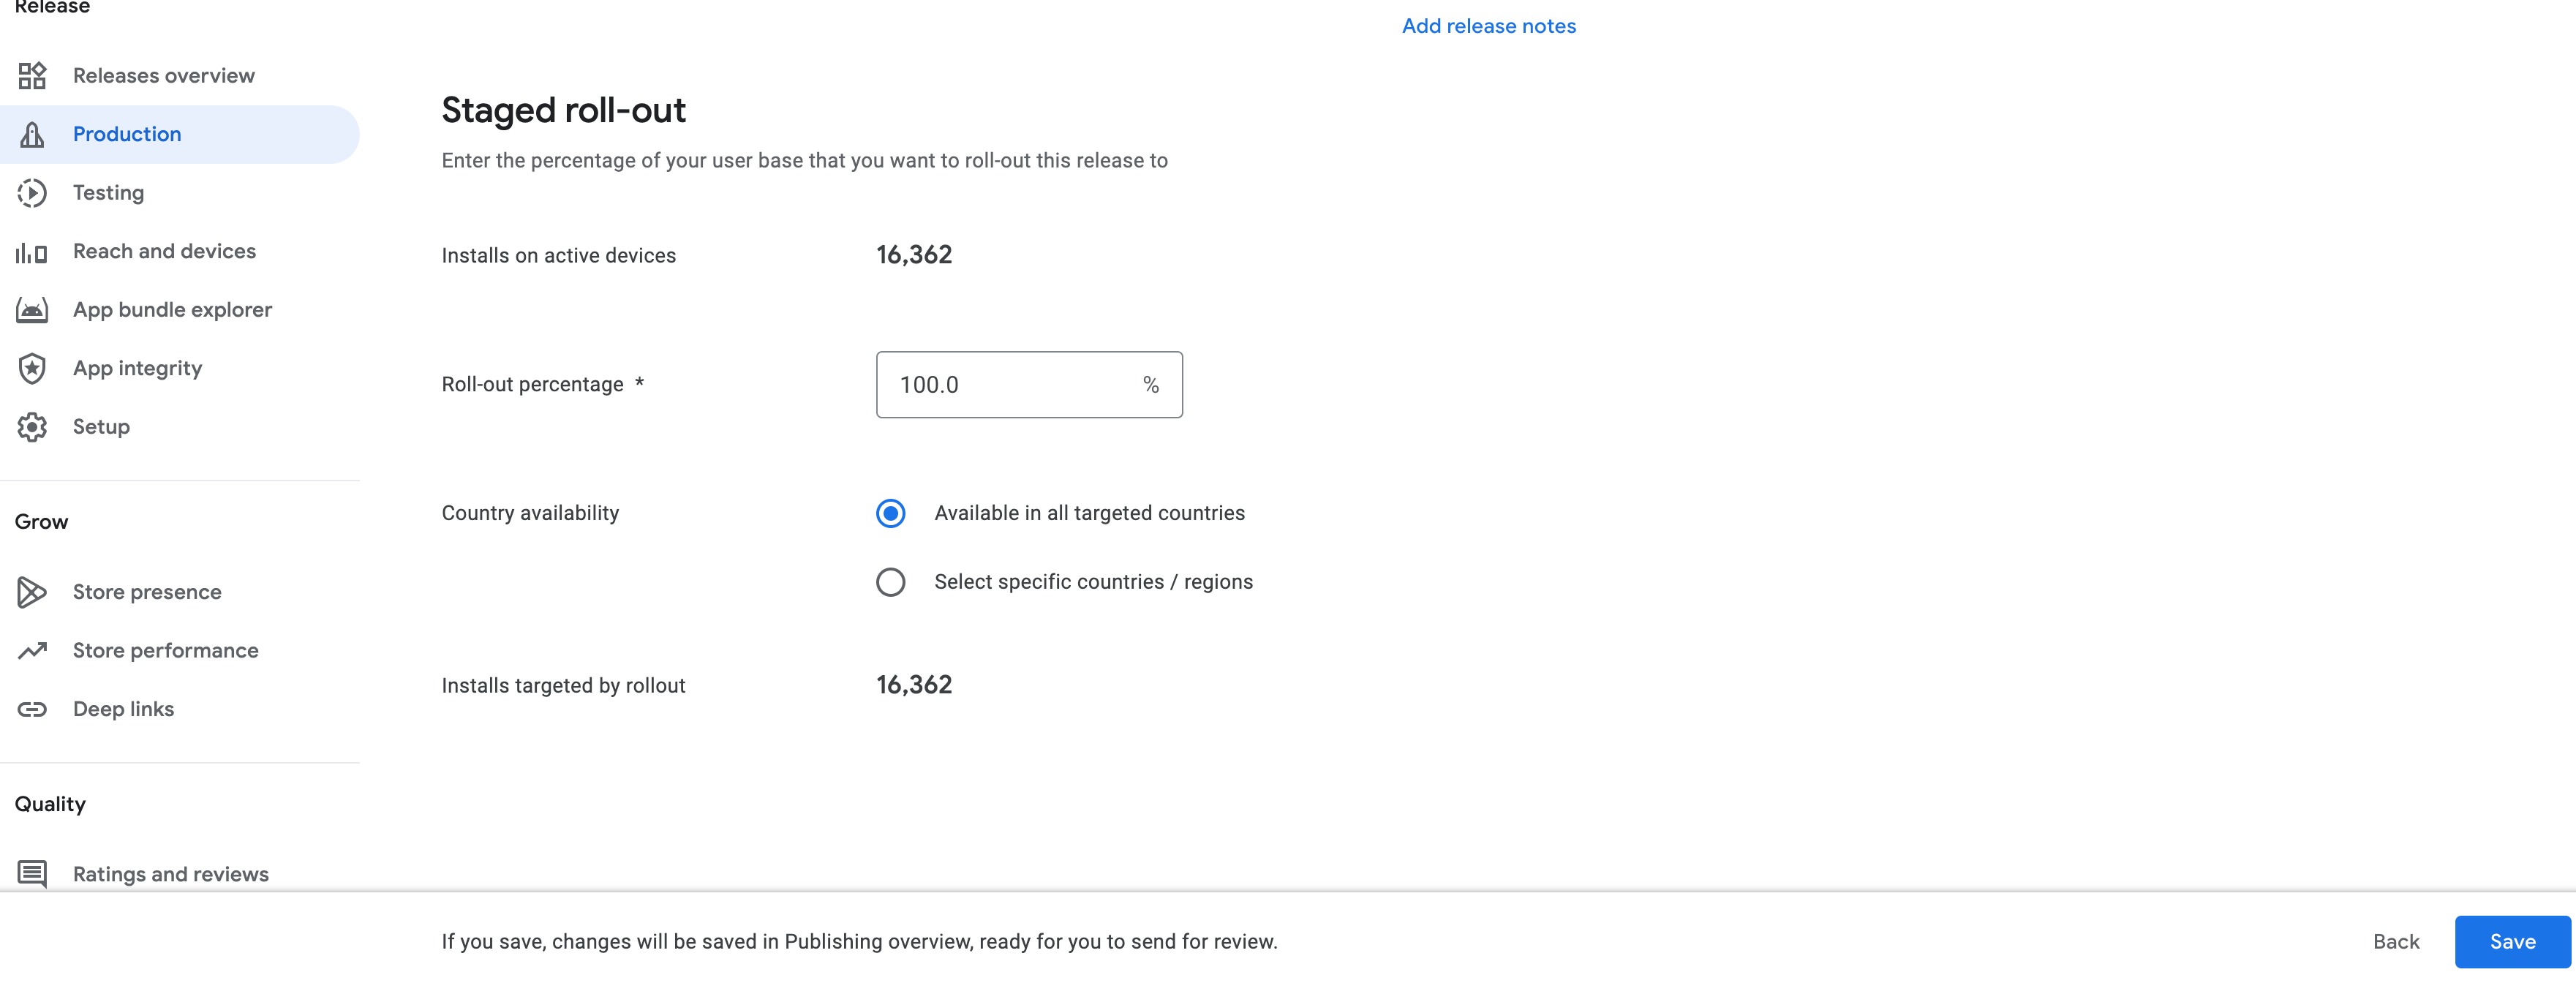Choose Select specific countries / regions option

890,582
